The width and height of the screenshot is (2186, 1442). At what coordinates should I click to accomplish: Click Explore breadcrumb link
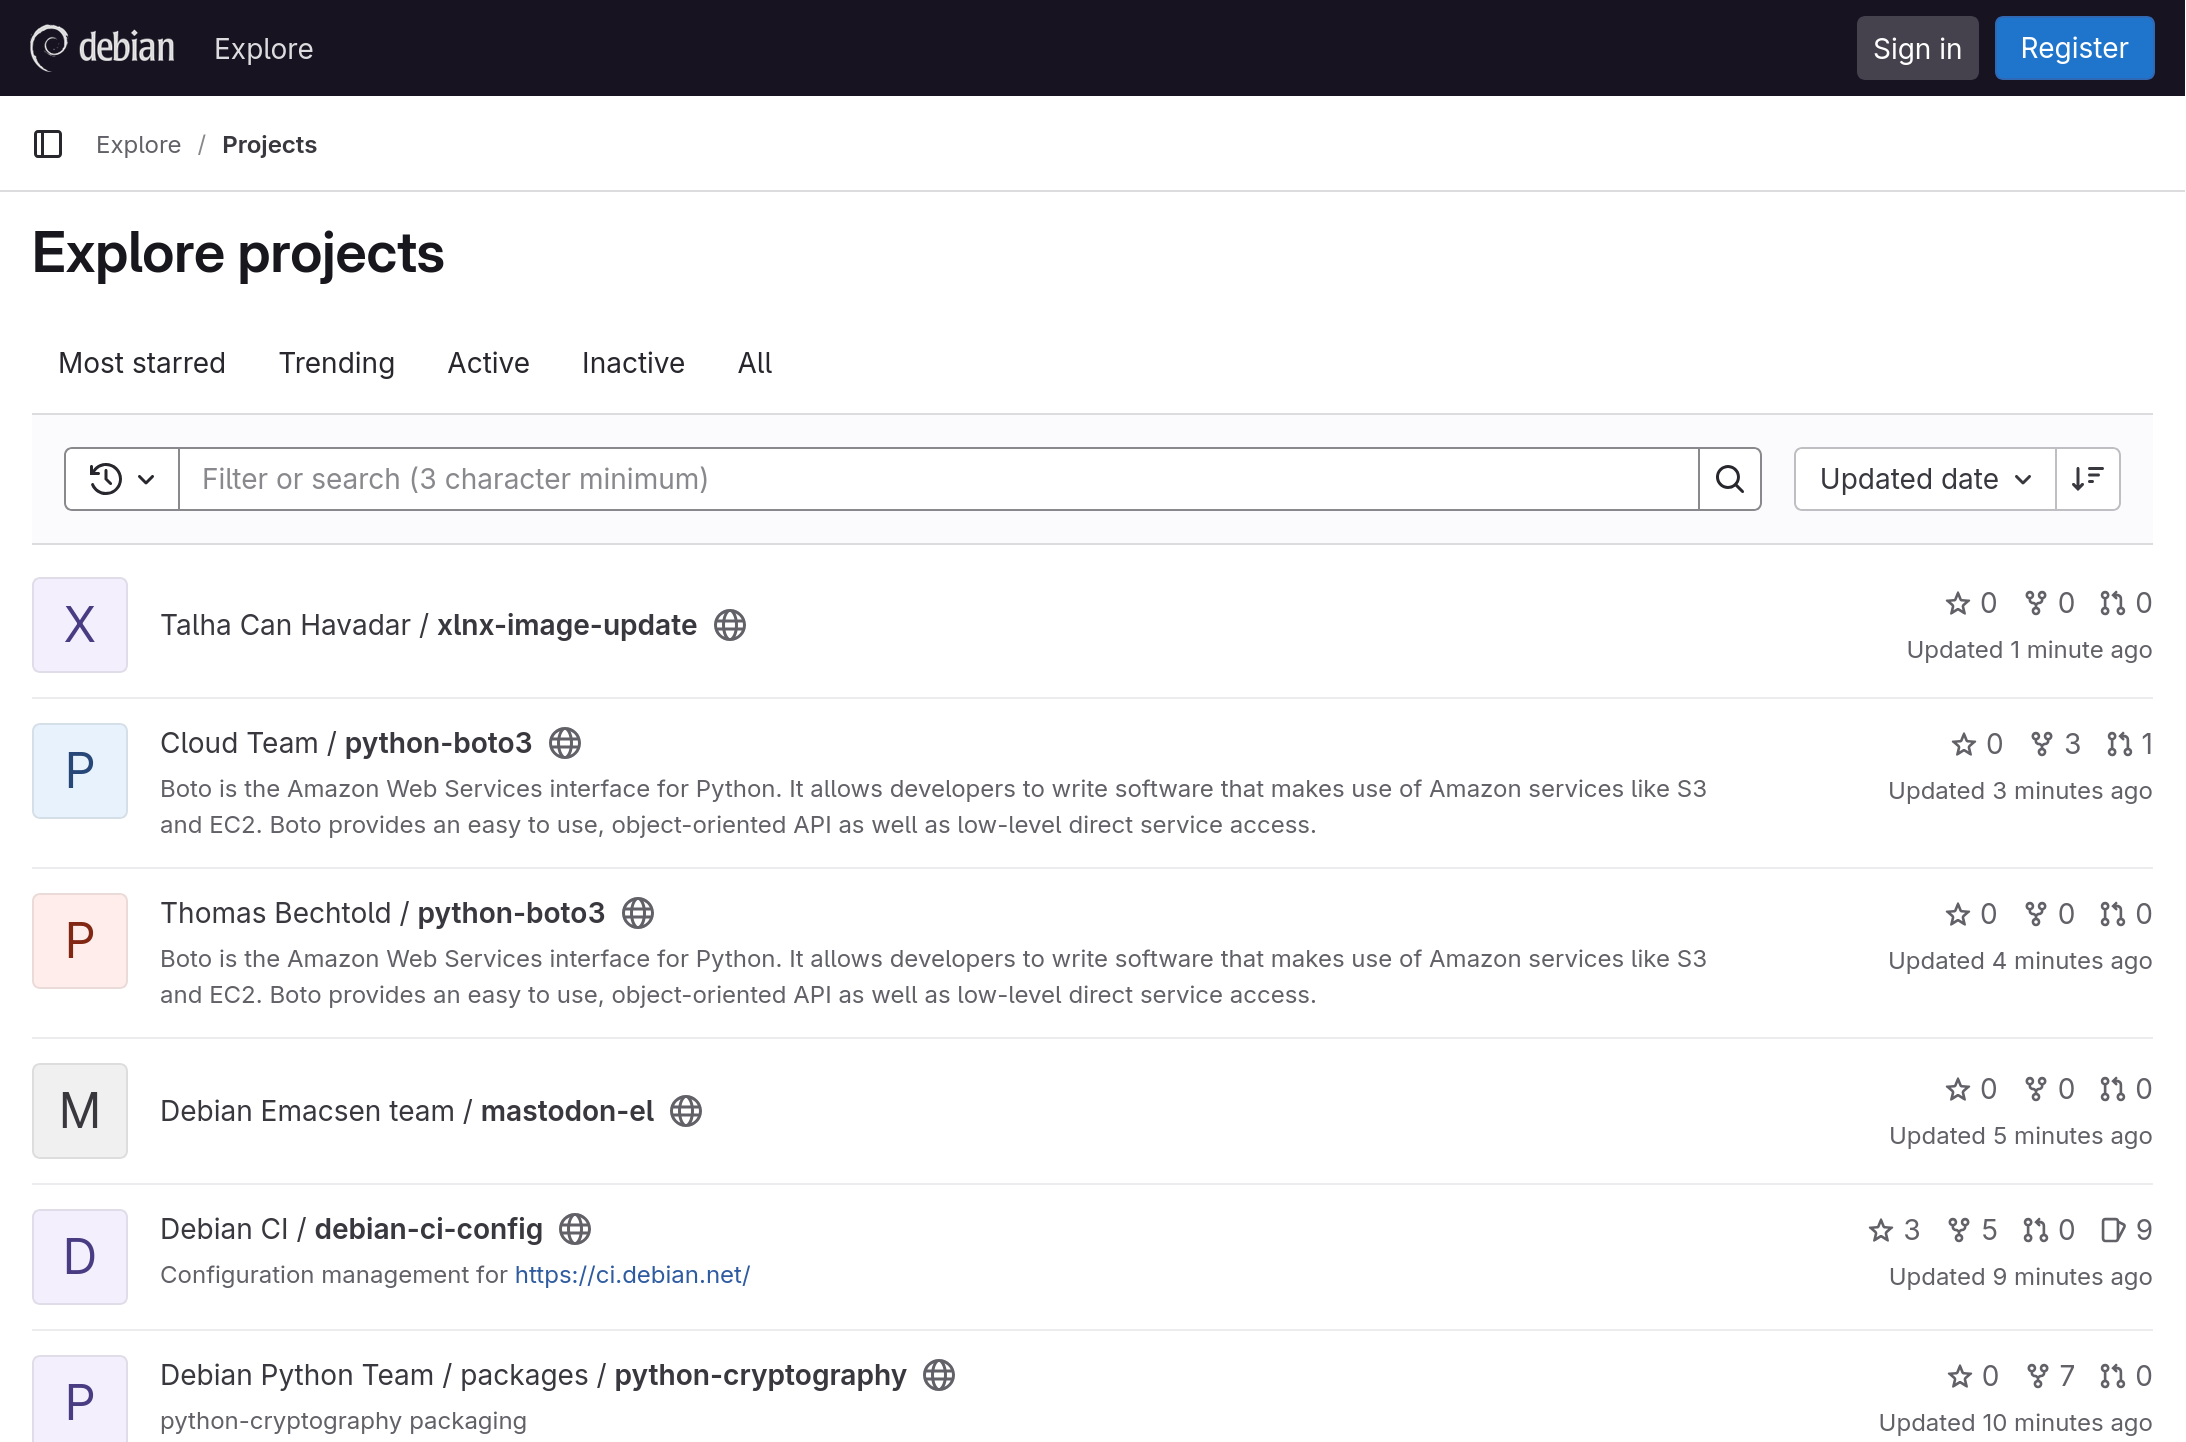(x=138, y=145)
